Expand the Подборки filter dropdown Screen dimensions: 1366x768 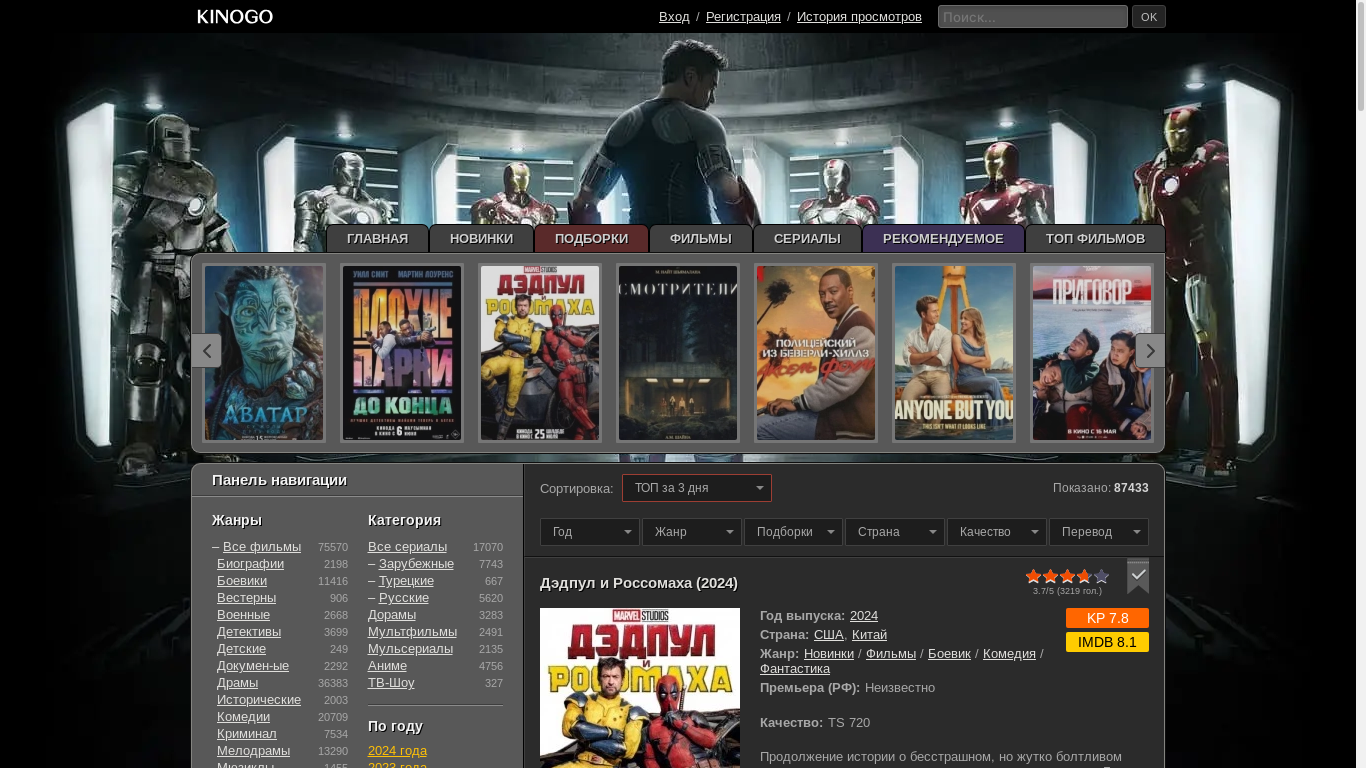[793, 532]
